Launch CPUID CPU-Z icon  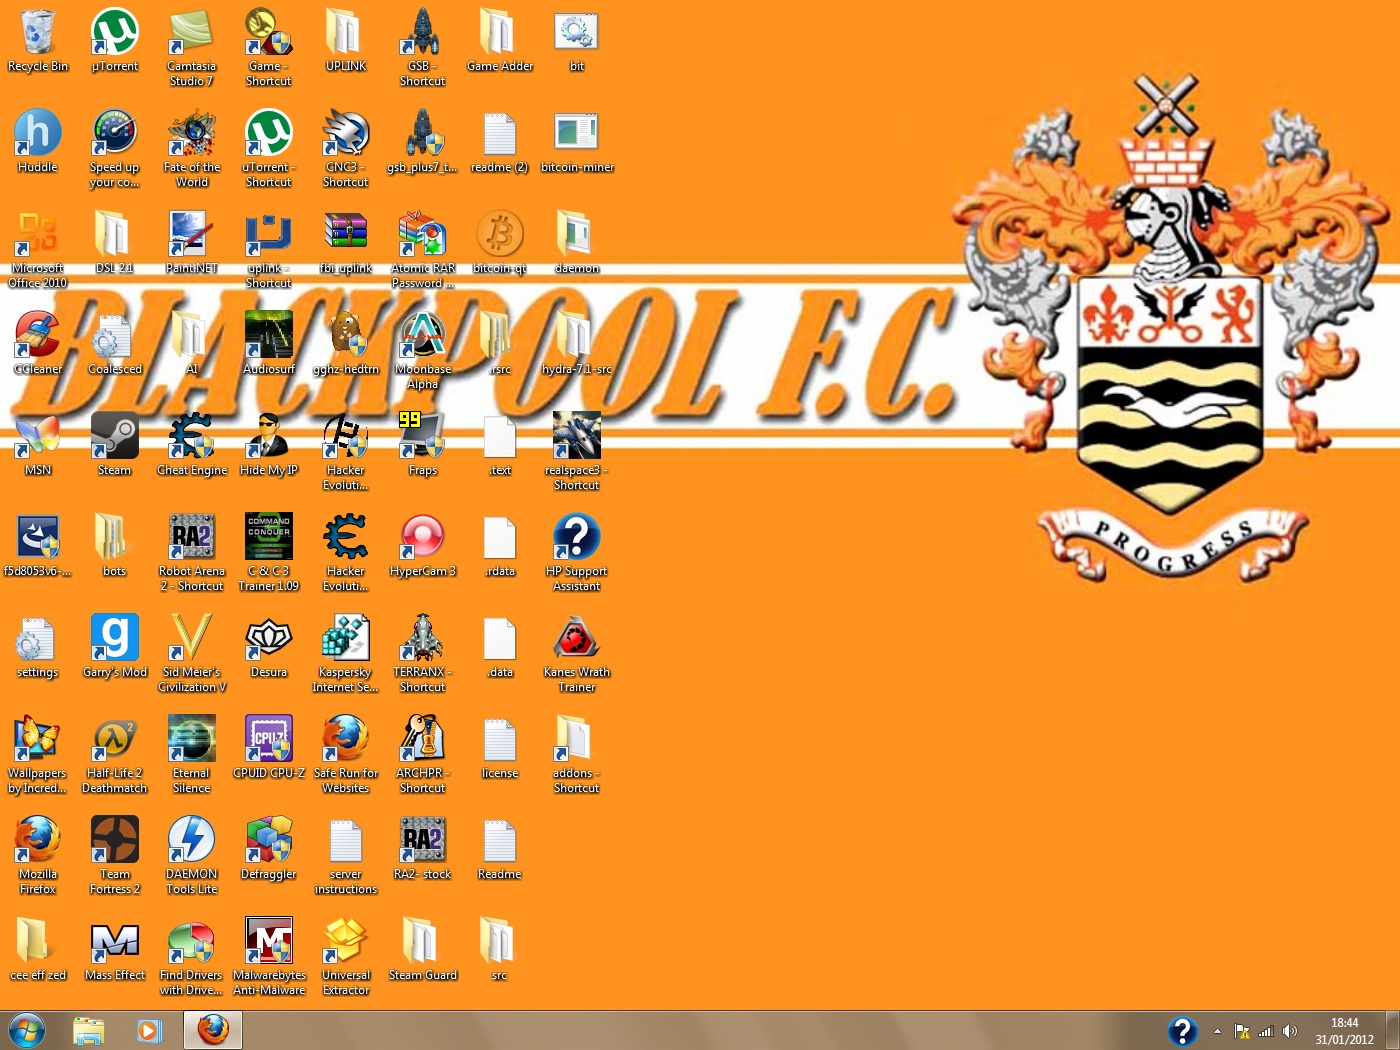(269, 748)
